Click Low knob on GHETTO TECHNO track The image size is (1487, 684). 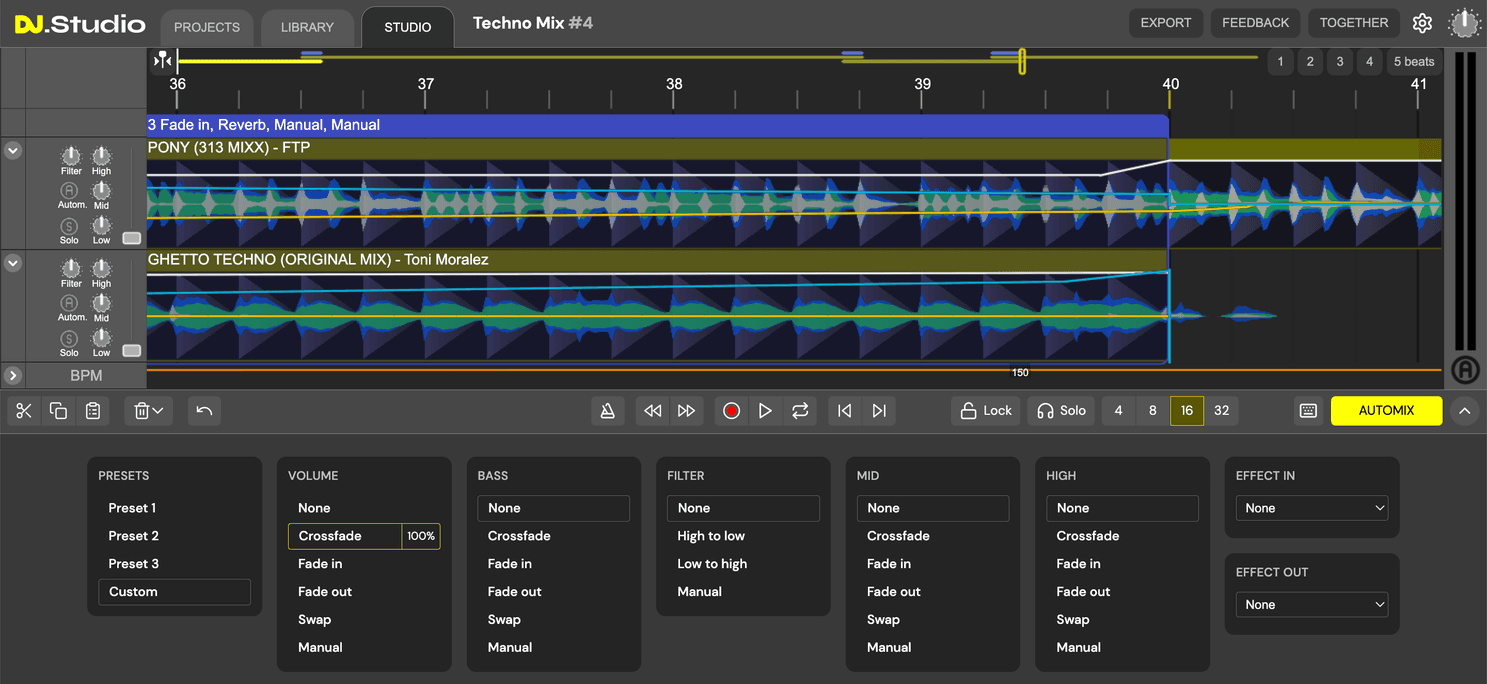(102, 337)
